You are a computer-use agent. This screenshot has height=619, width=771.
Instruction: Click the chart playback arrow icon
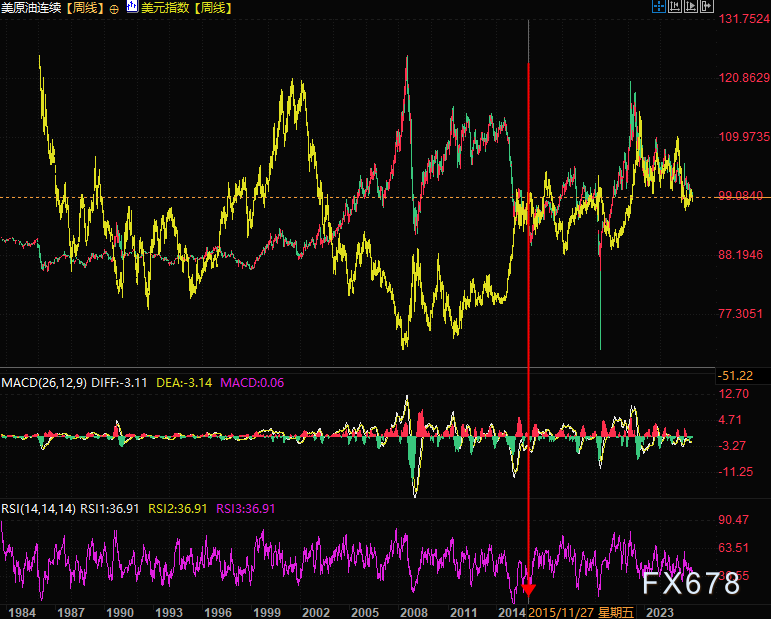coord(691,8)
